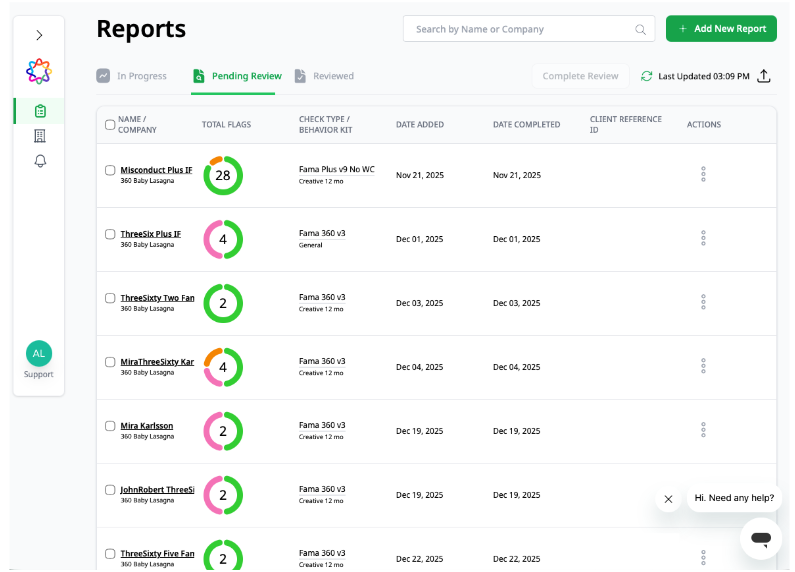The image size is (795, 572).
Task: Open actions menu for Mira Karlsson
Action: click(x=703, y=430)
